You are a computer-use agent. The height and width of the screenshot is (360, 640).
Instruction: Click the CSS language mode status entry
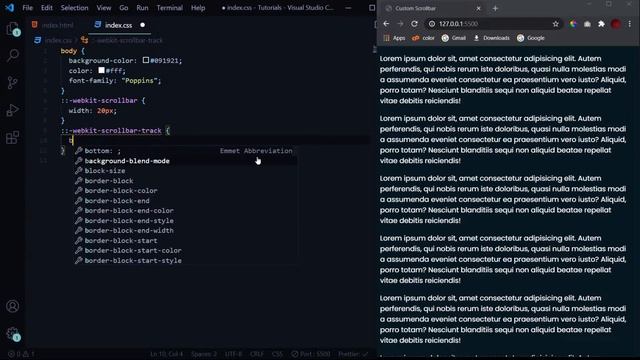click(278, 354)
